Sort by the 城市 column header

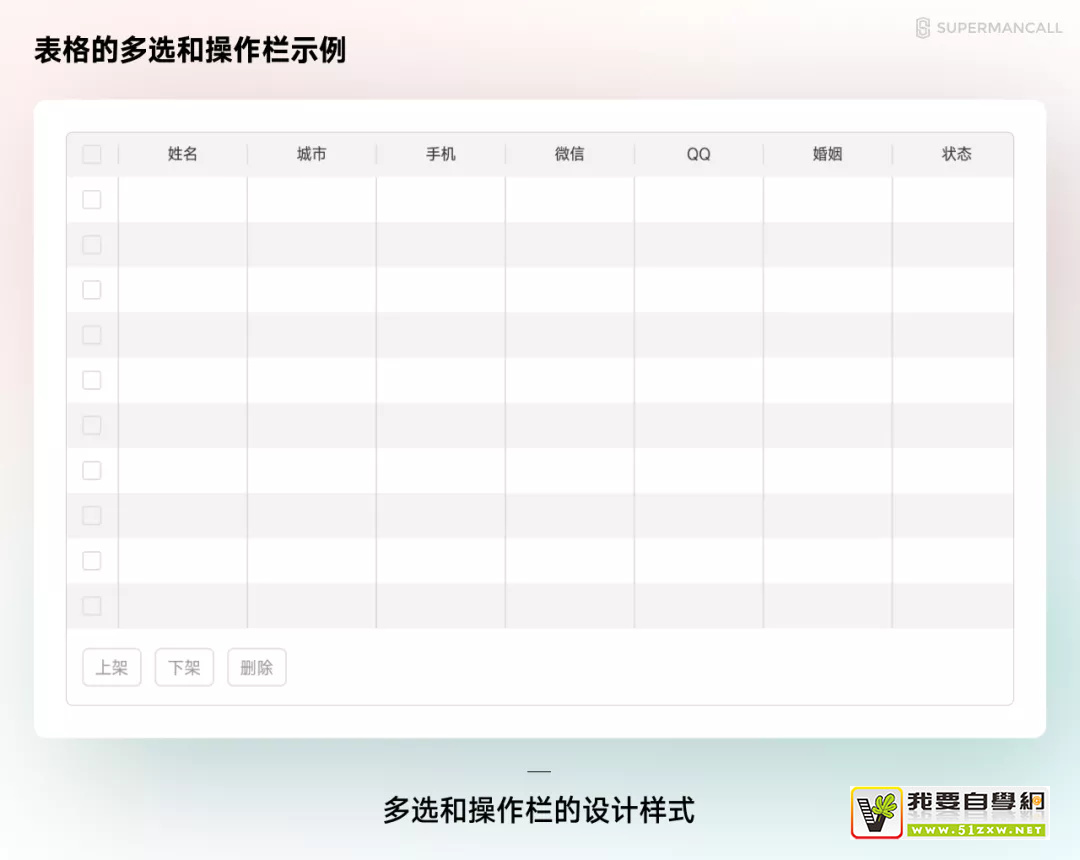pos(312,154)
